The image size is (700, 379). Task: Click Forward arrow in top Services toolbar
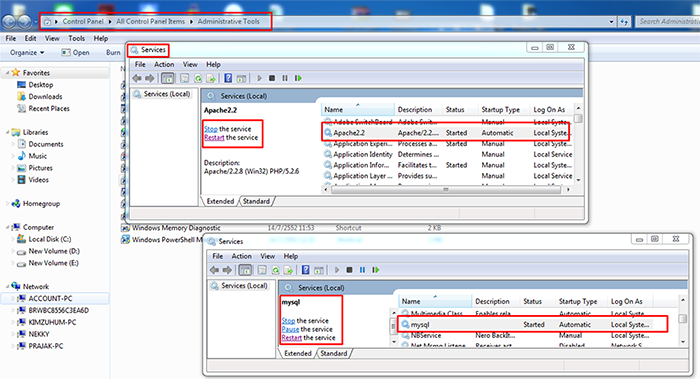click(150, 78)
